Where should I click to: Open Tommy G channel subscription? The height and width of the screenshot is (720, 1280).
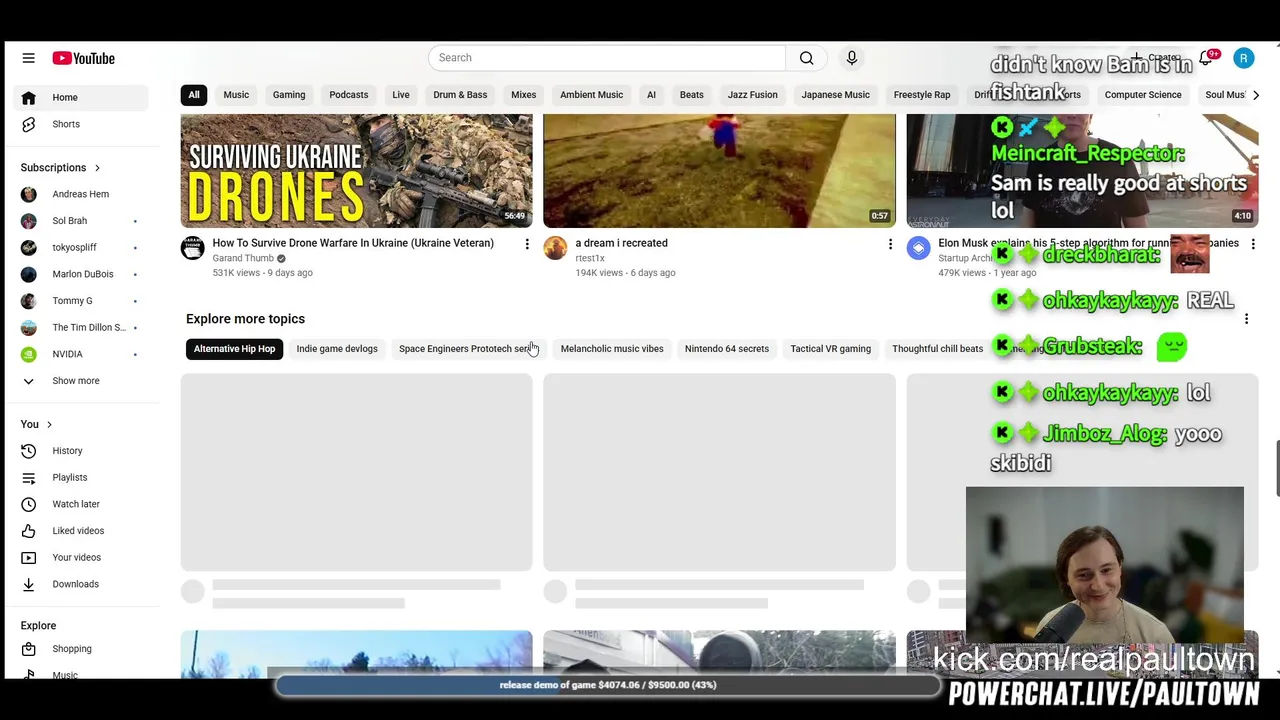tap(82, 301)
